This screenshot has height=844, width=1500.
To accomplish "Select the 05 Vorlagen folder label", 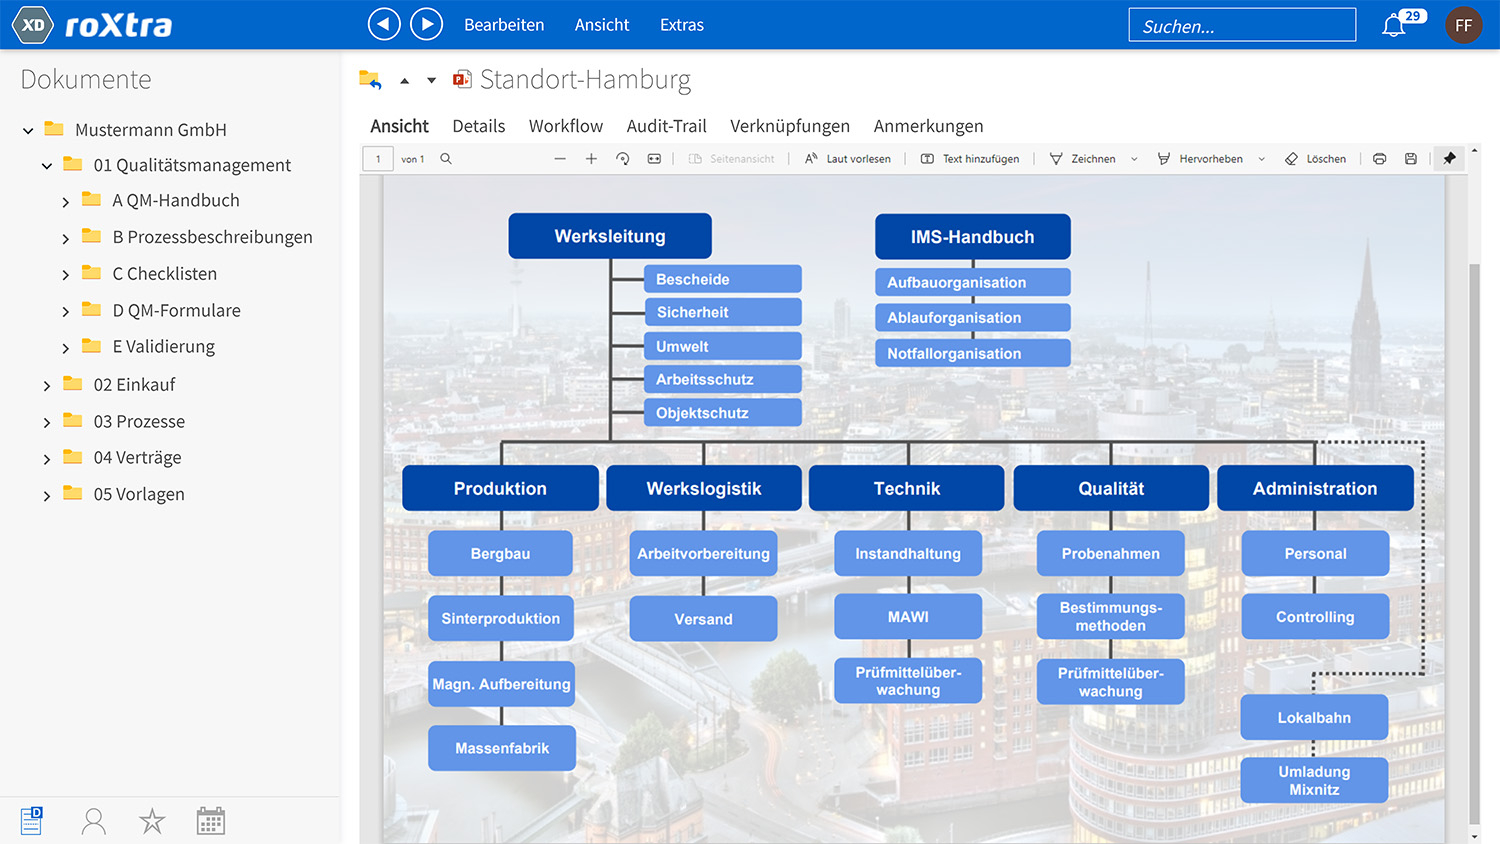I will tap(139, 494).
